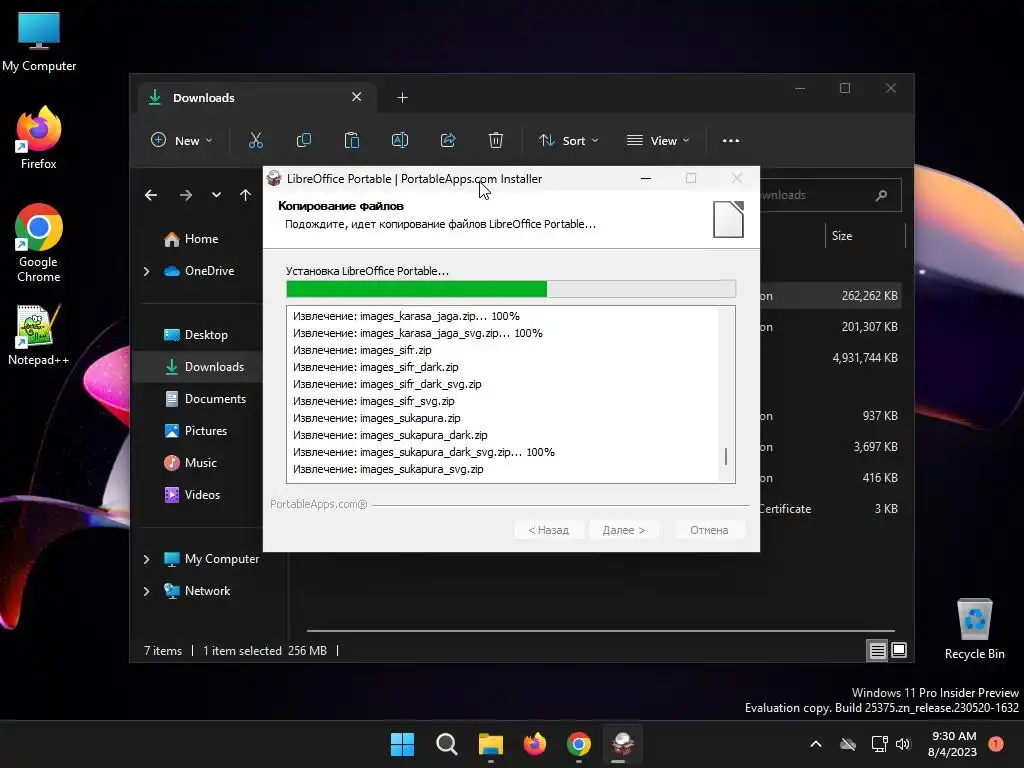Click the Firefox taskbar icon
Image resolution: width=1024 pixels, height=768 pixels.
[535, 744]
